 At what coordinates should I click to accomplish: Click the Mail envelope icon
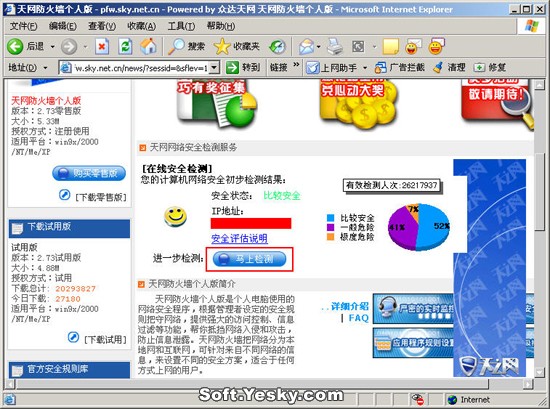click(x=307, y=47)
